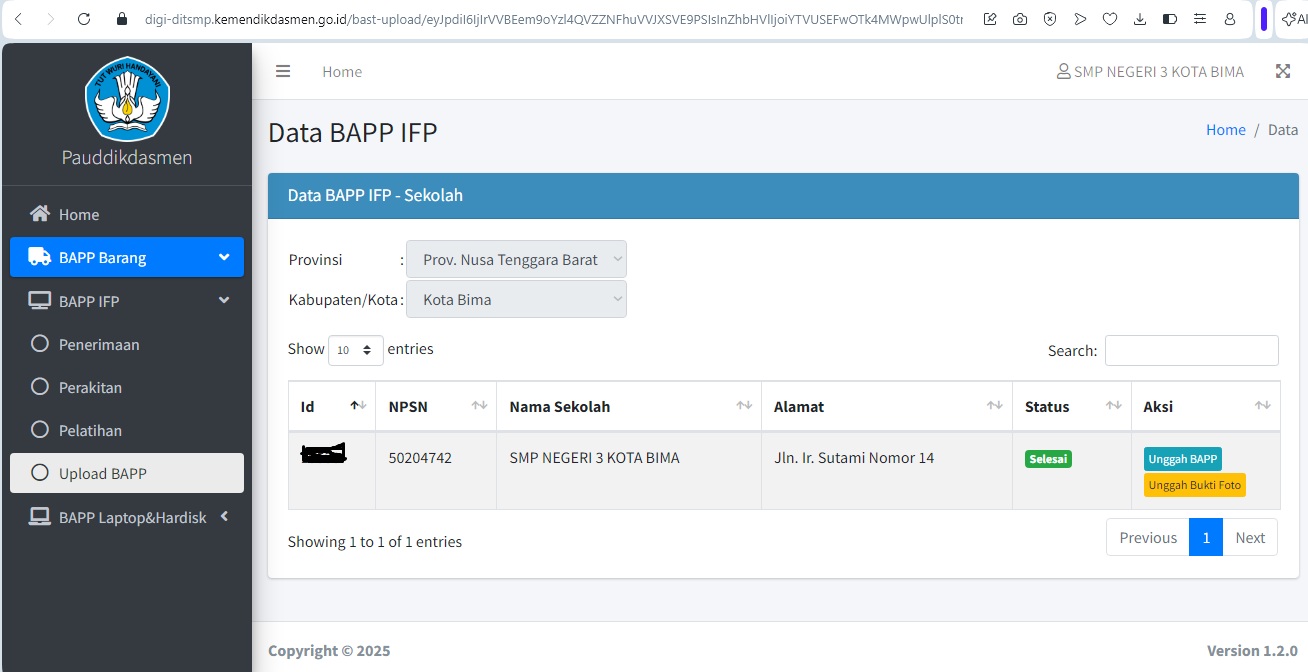Viewport: 1308px width, 672px height.
Task: Click the Unggah BAPP button
Action: point(1182,459)
